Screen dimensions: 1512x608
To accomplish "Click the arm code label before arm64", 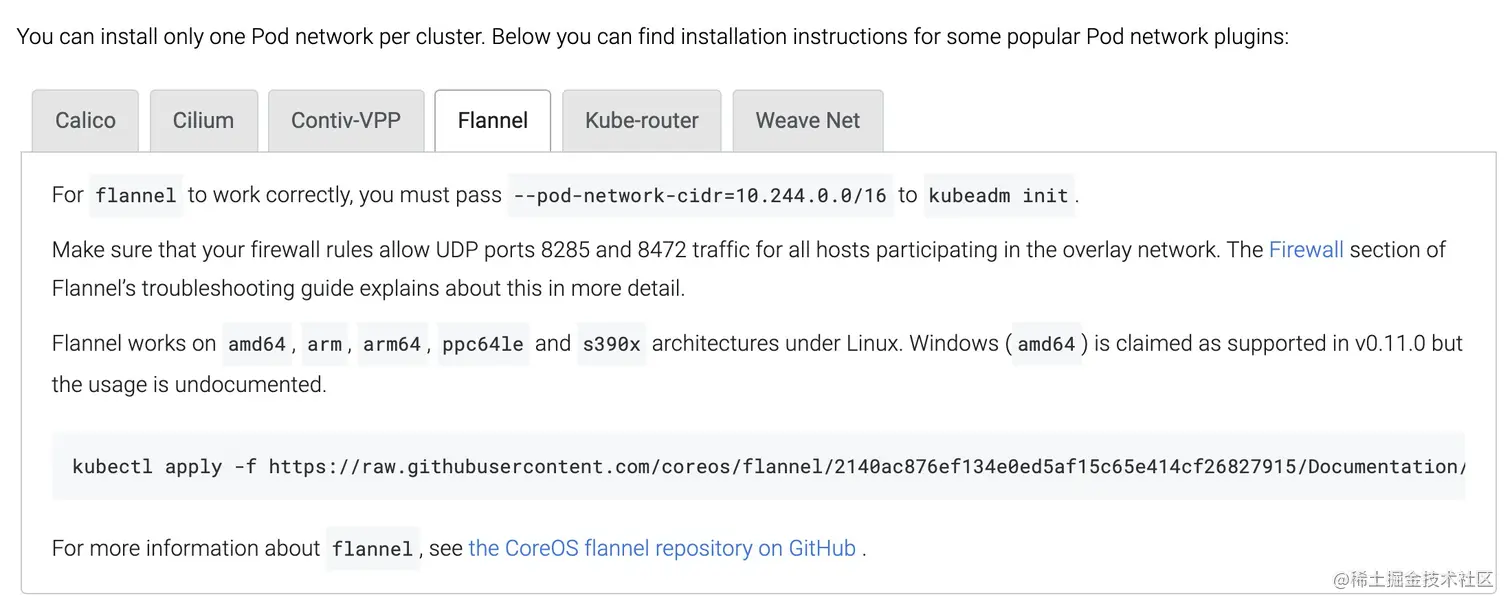I will [324, 344].
